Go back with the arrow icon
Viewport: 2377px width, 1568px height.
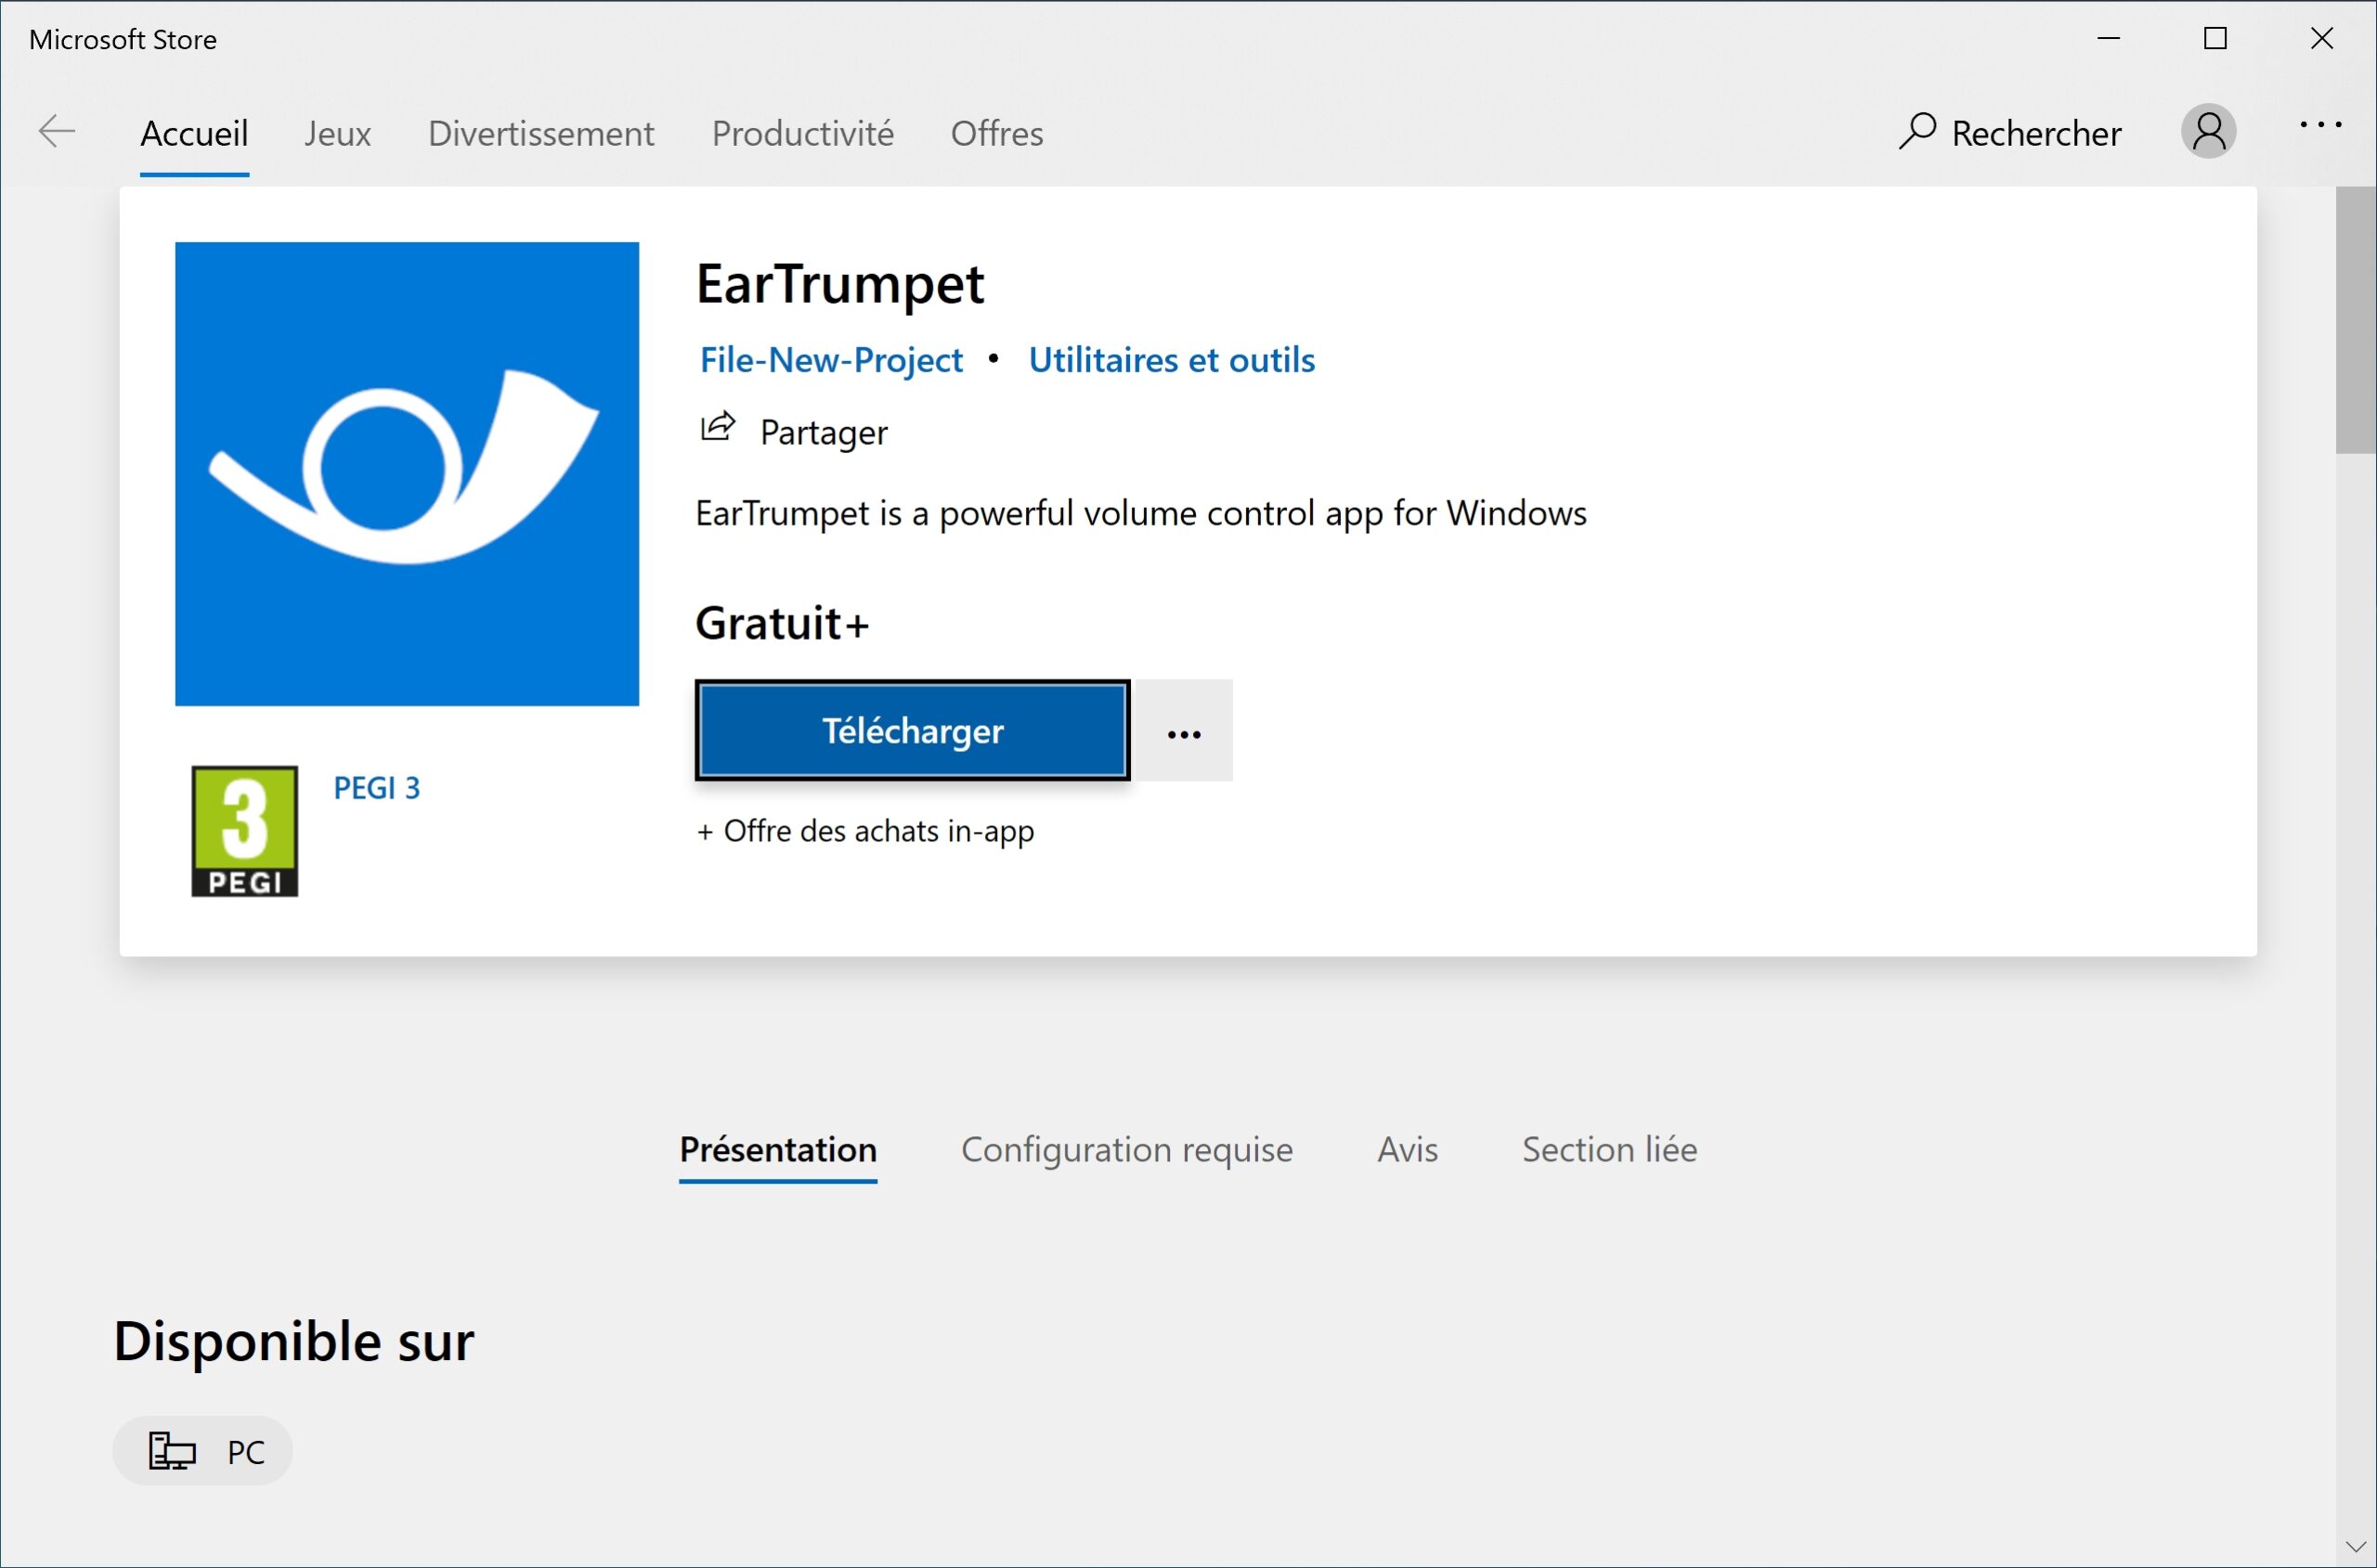point(57,131)
